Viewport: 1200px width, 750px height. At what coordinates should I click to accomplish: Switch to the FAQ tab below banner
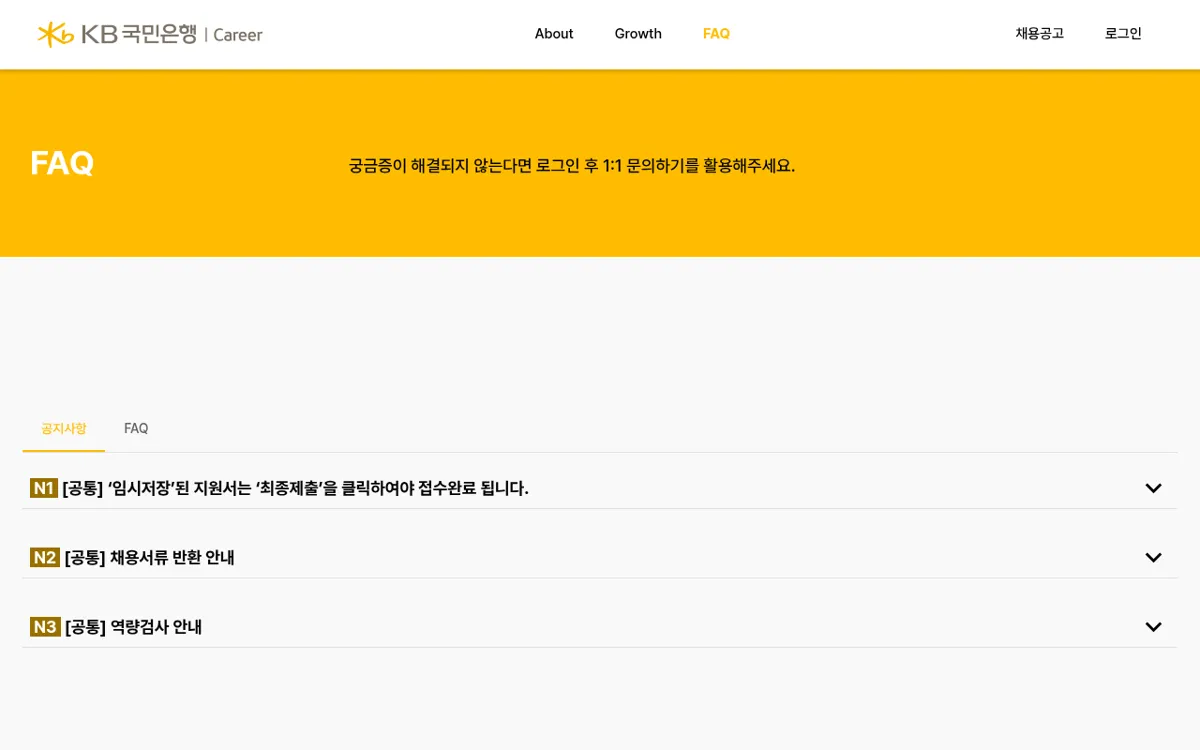[x=136, y=428]
